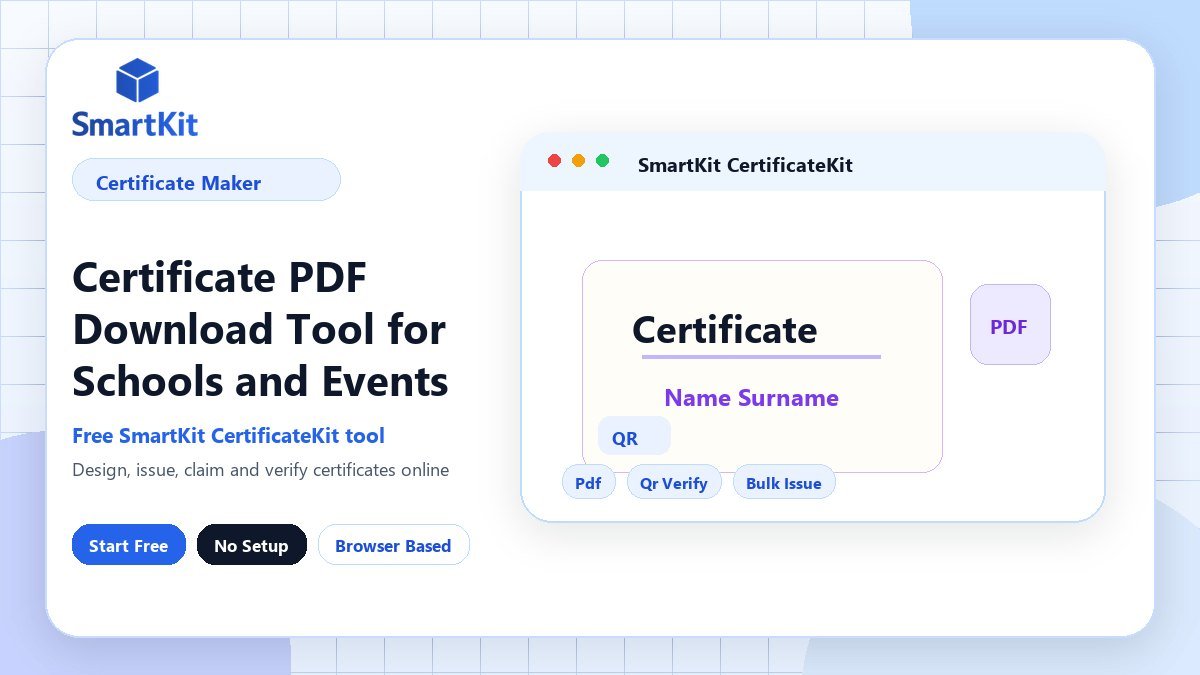Click the Start Free button
This screenshot has width=1200, height=675.
(129, 545)
